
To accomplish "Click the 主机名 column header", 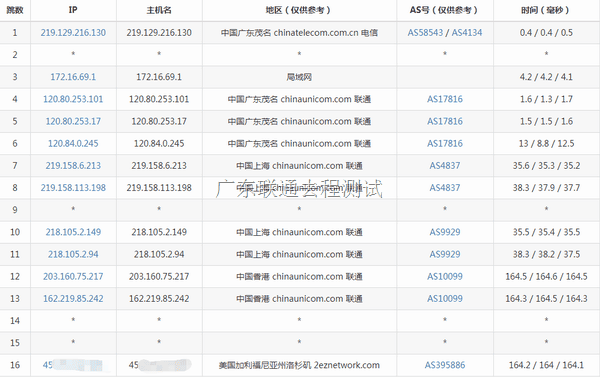I will (159, 10).
